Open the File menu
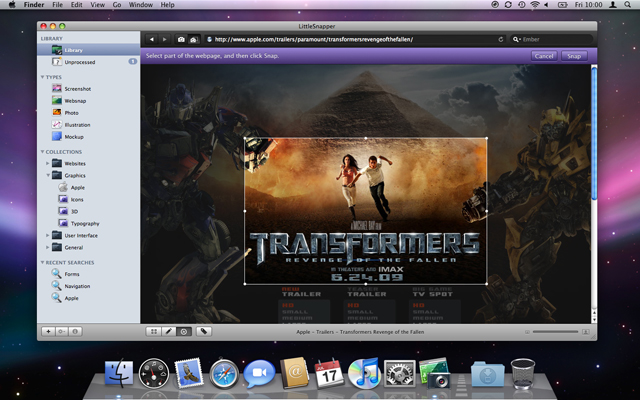 (58, 5)
